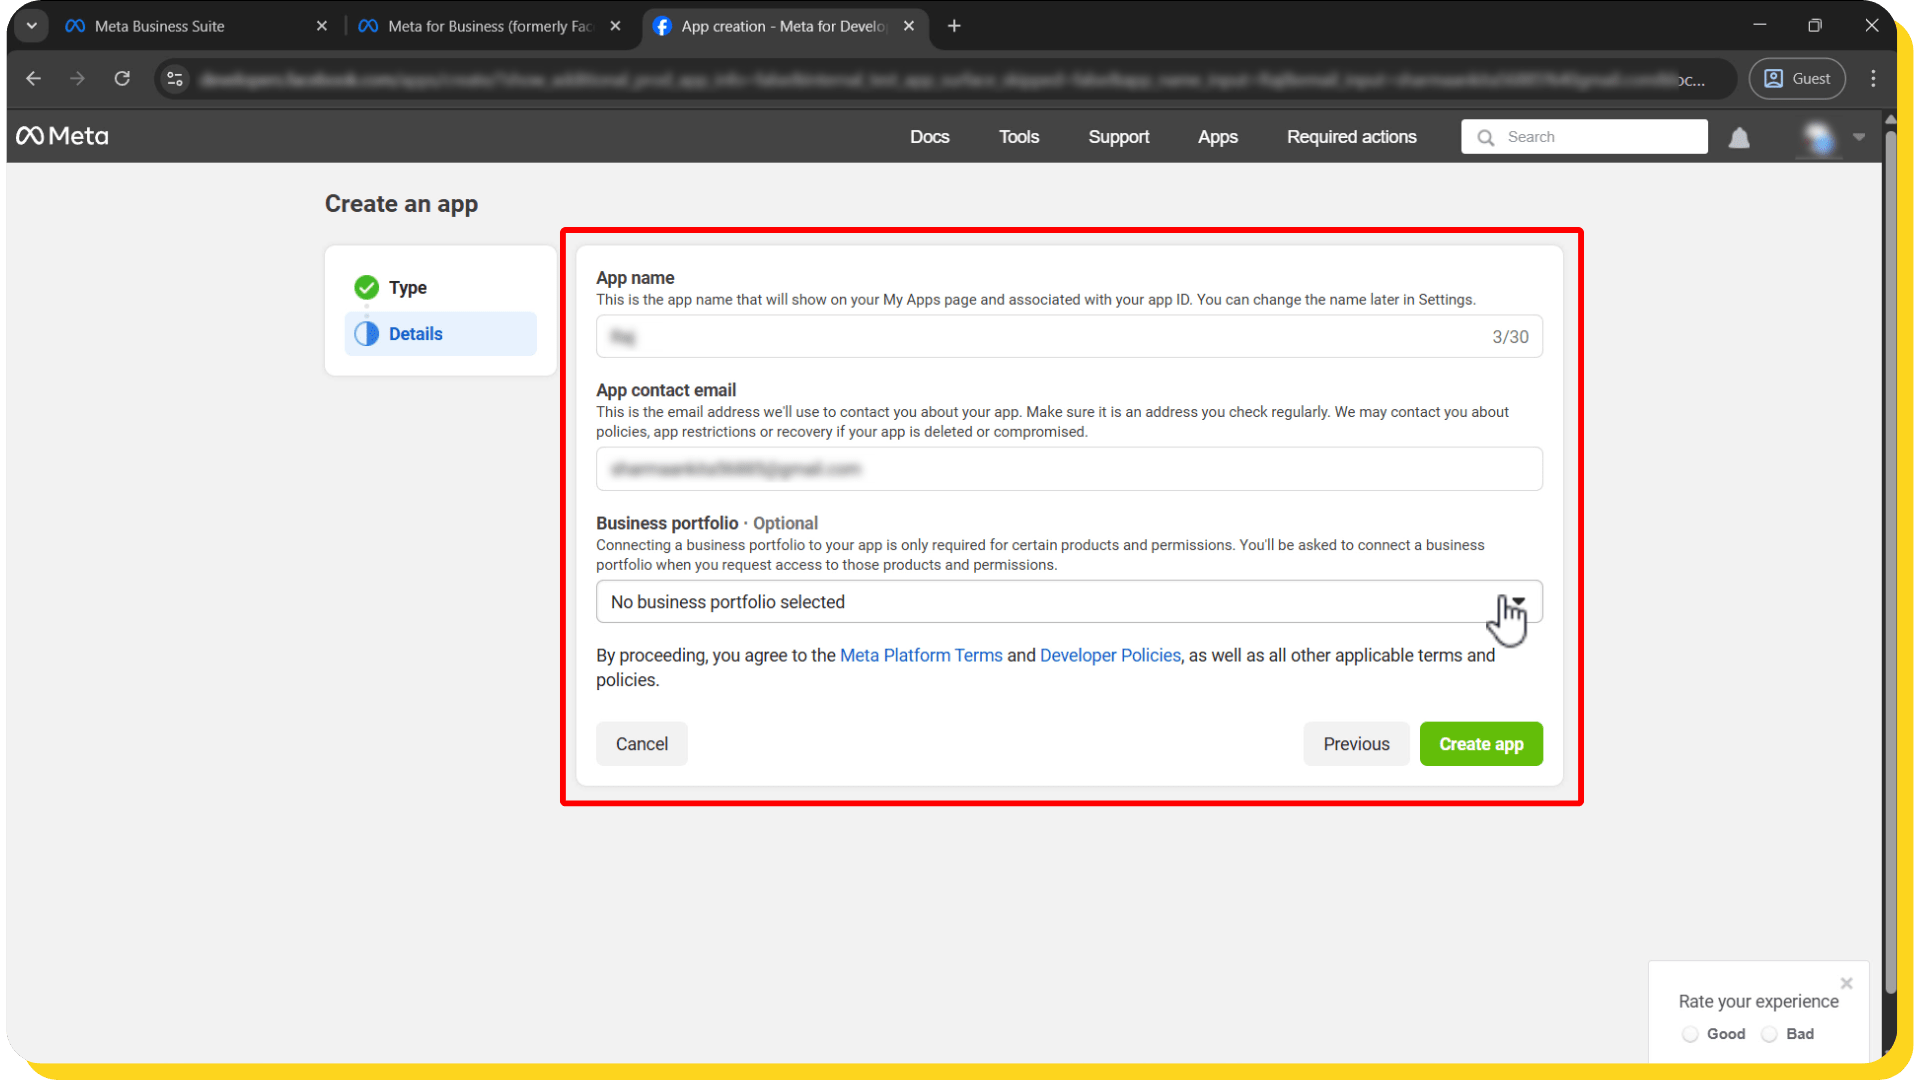Select the Type step in the sidebar
The height and width of the screenshot is (1080, 1920).
pyautogui.click(x=407, y=288)
